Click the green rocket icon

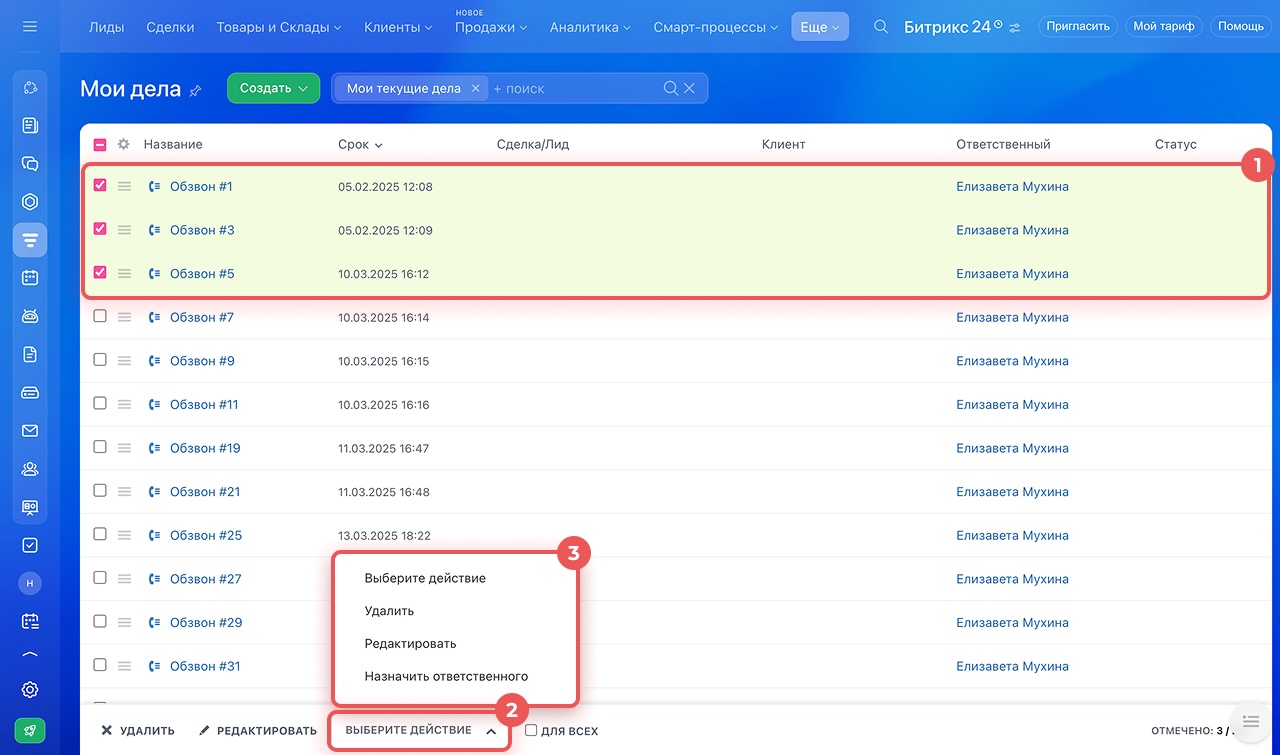point(30,730)
